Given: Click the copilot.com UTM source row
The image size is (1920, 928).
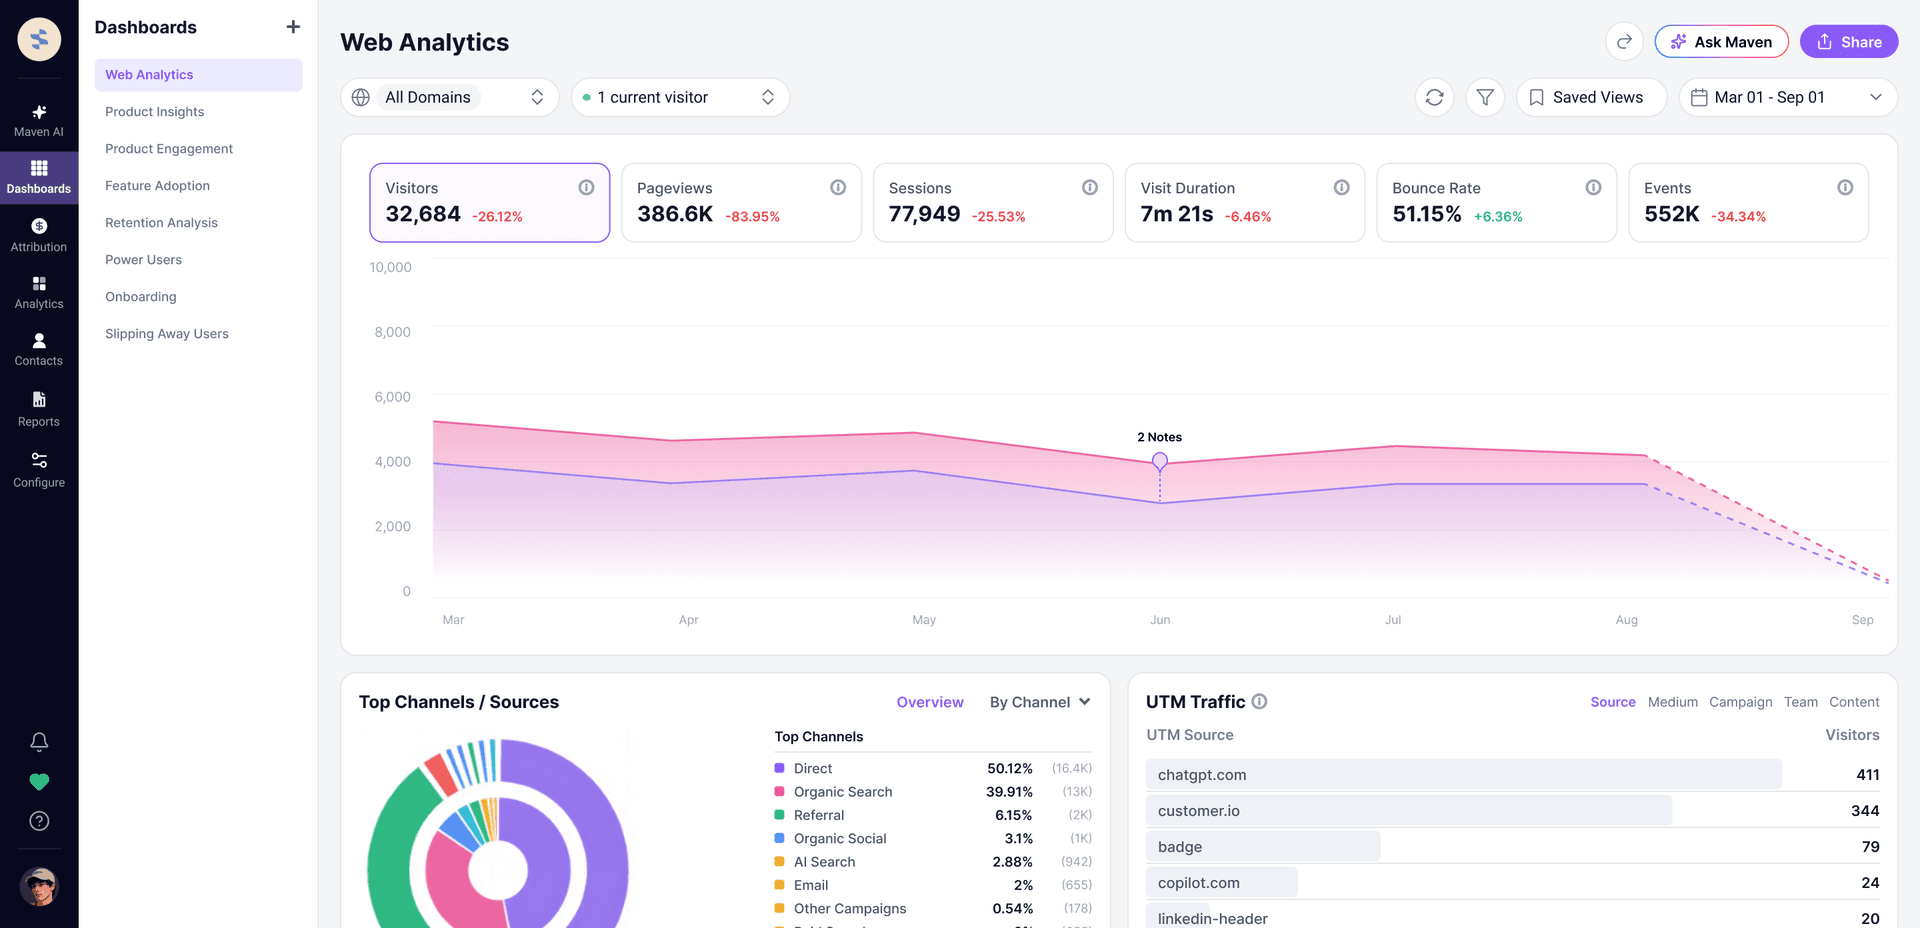Looking at the screenshot, I should pos(1513,882).
